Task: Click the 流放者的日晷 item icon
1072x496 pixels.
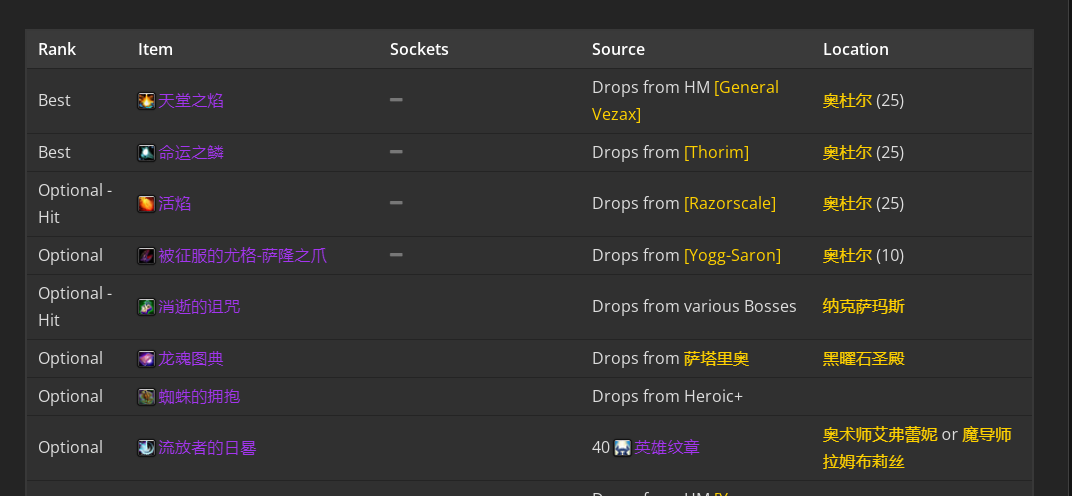Action: pos(146,448)
